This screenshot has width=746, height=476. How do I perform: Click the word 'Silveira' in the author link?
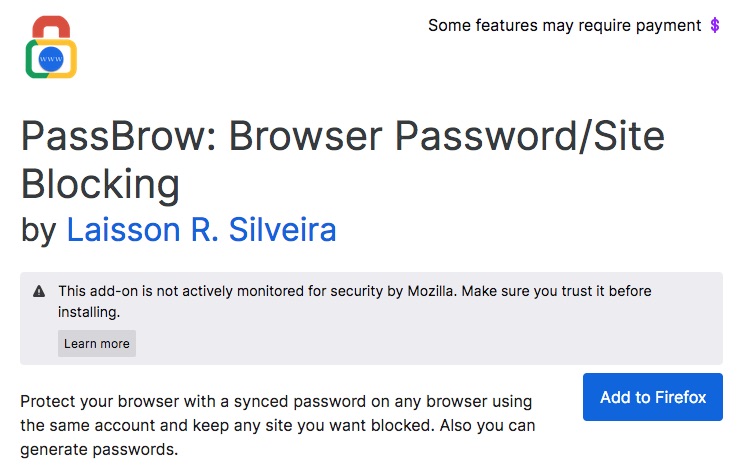tap(283, 229)
